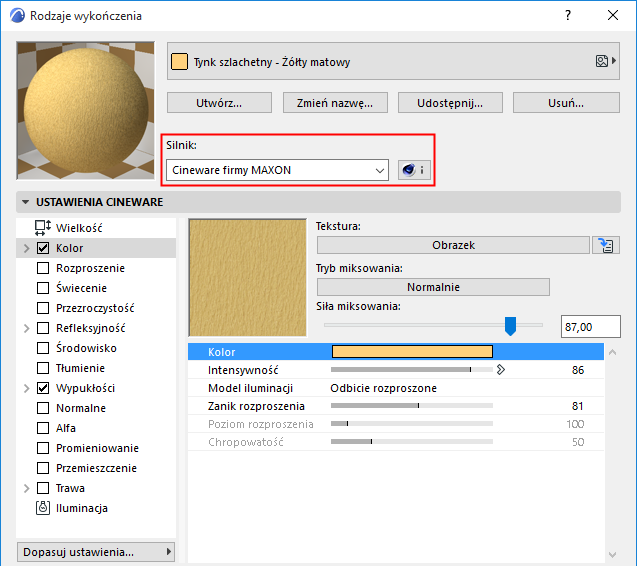Open Dopasuj ustawienia menu button

pos(96,552)
